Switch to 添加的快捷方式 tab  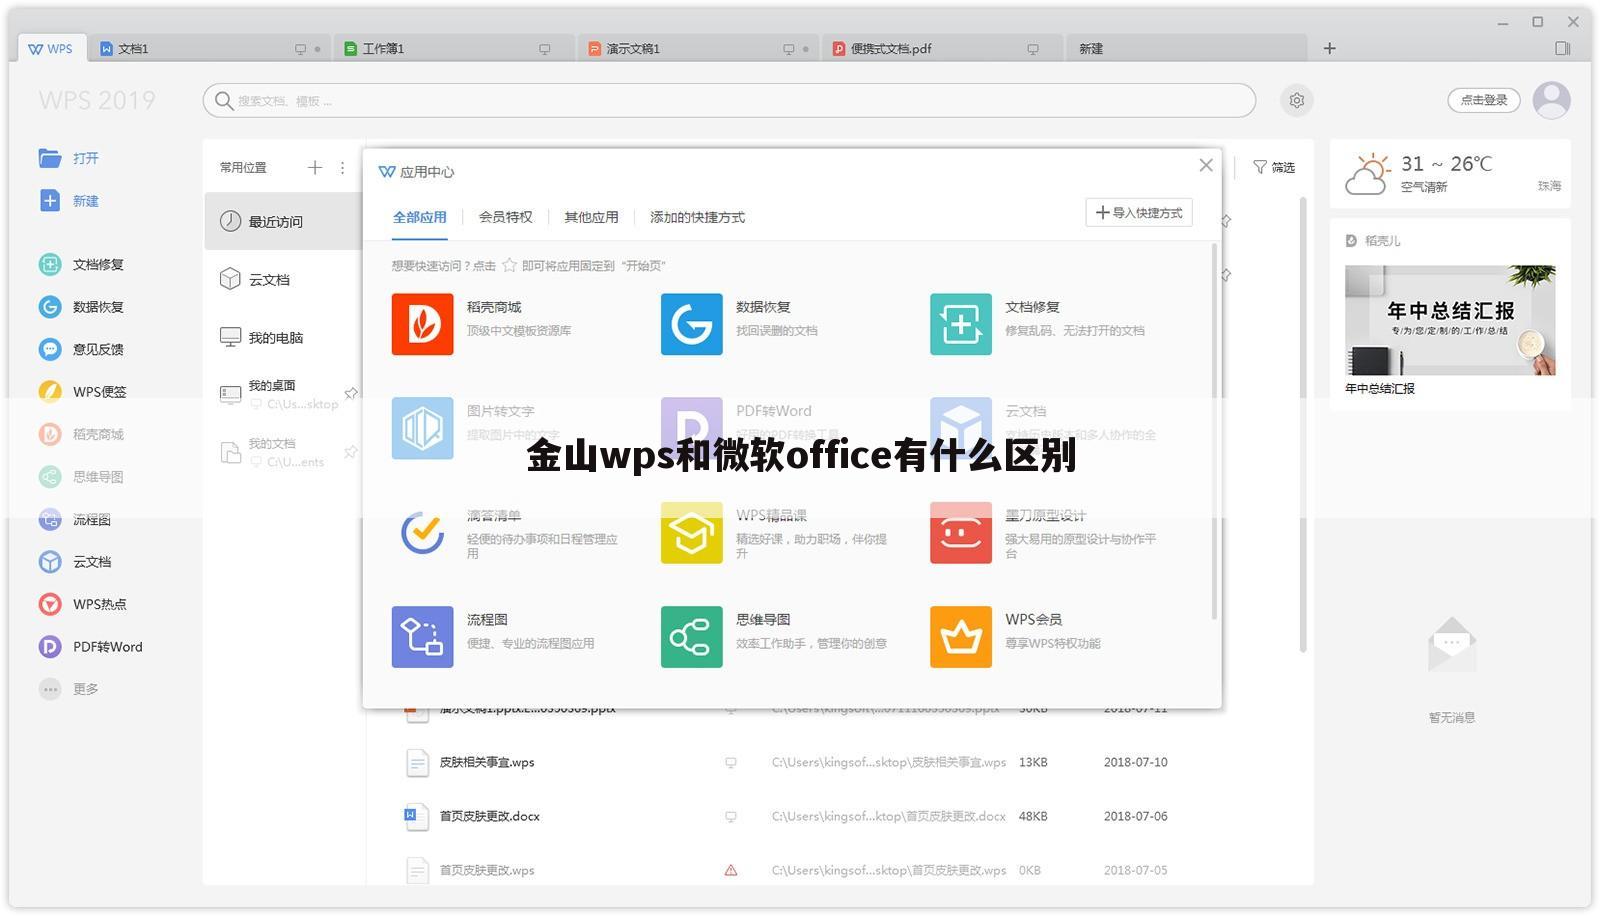click(697, 217)
